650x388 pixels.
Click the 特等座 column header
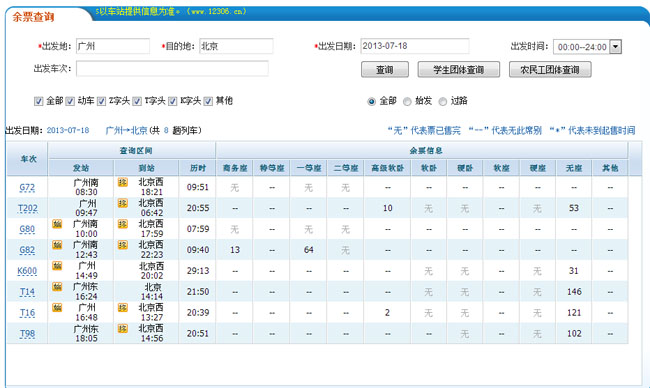(x=272, y=168)
